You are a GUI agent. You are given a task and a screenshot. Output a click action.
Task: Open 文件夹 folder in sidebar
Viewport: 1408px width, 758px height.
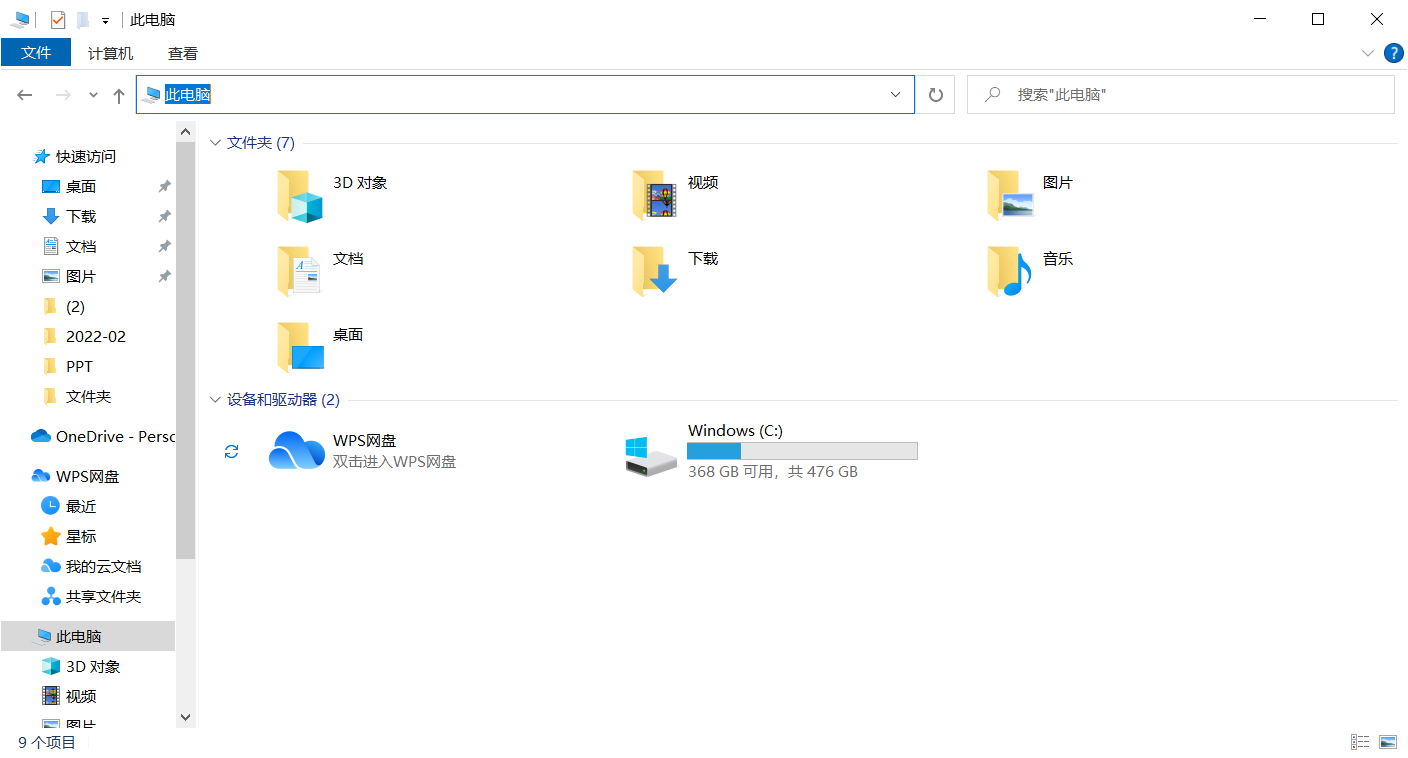click(88, 396)
